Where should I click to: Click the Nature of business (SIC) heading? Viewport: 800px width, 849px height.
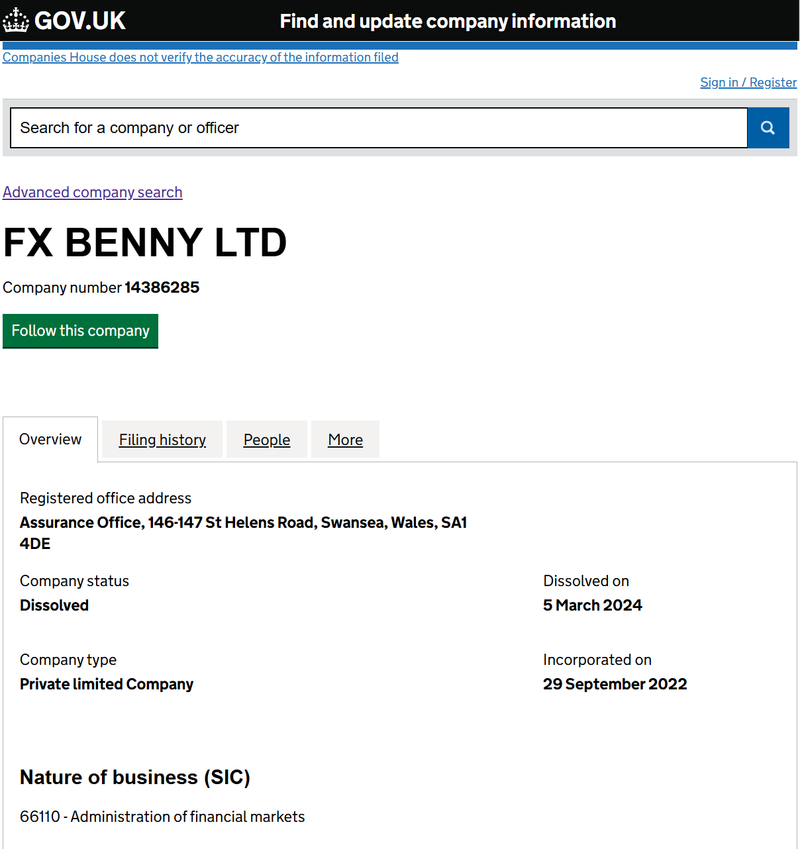coord(135,778)
